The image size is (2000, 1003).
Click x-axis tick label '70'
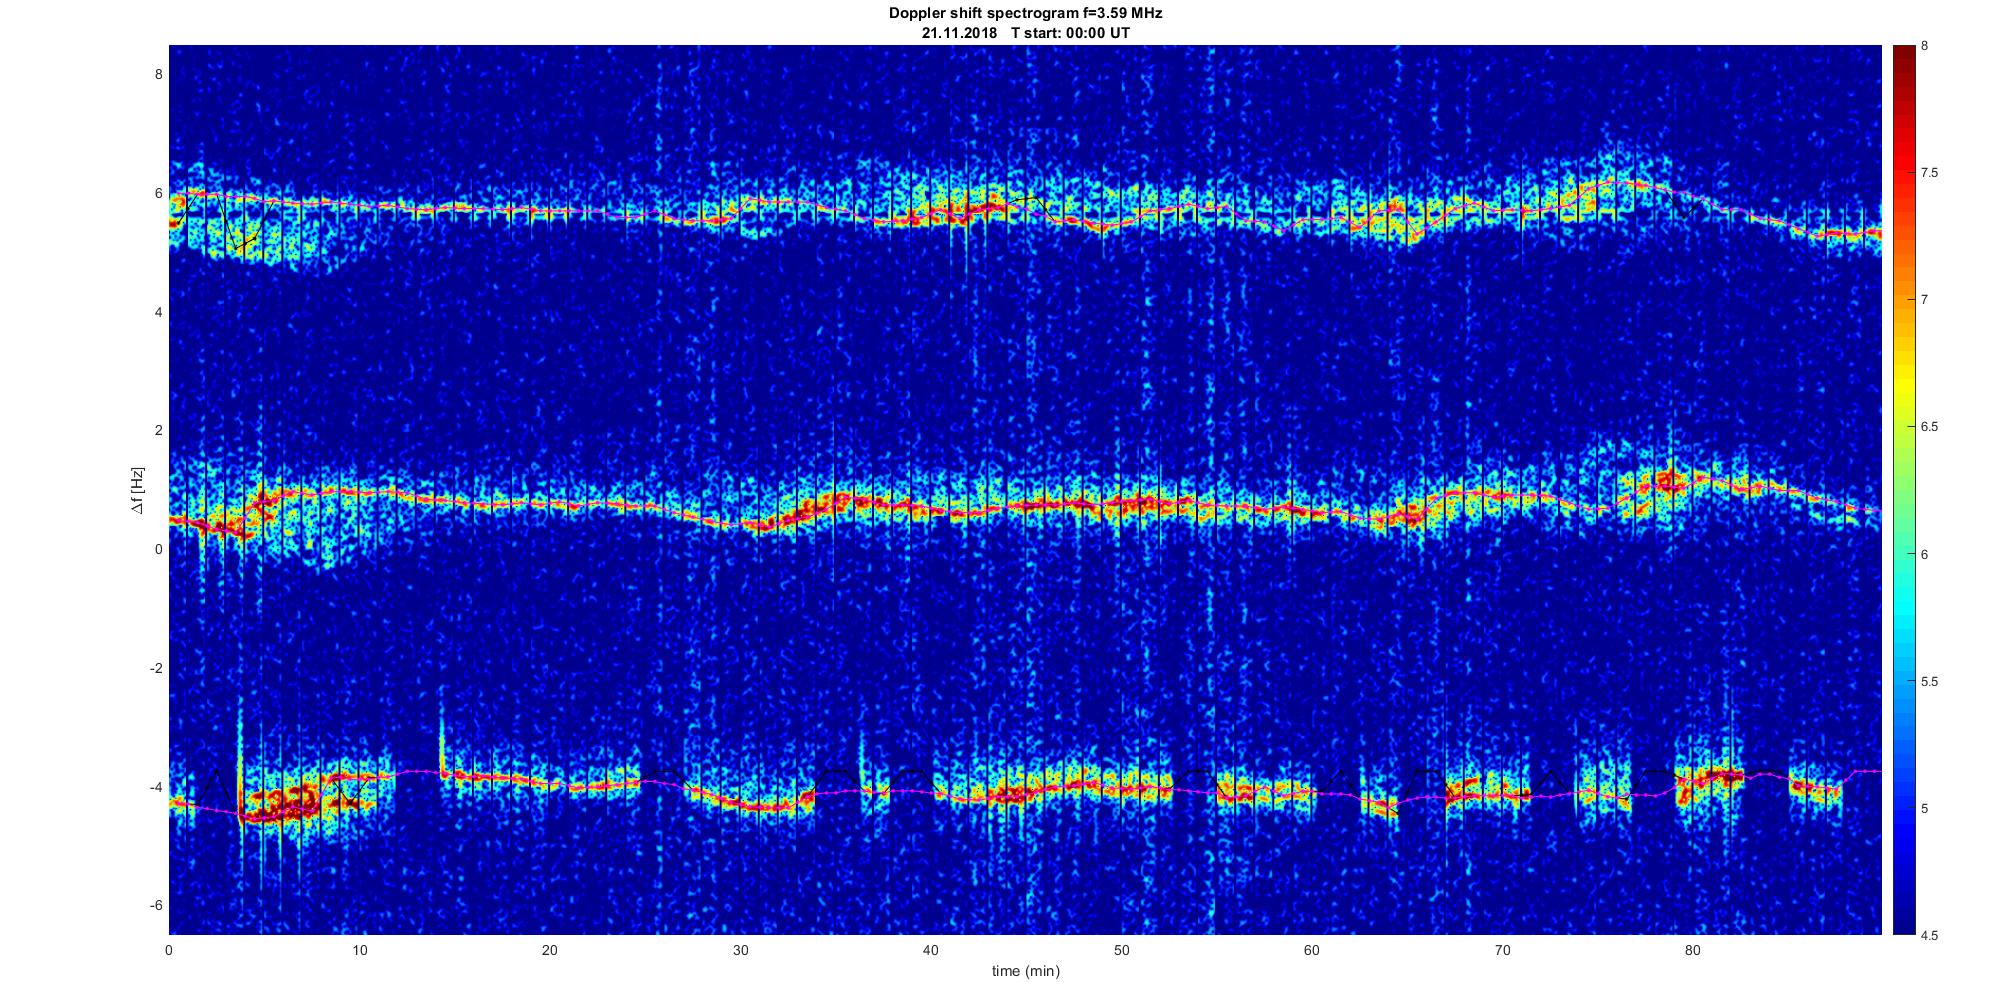pyautogui.click(x=1502, y=950)
